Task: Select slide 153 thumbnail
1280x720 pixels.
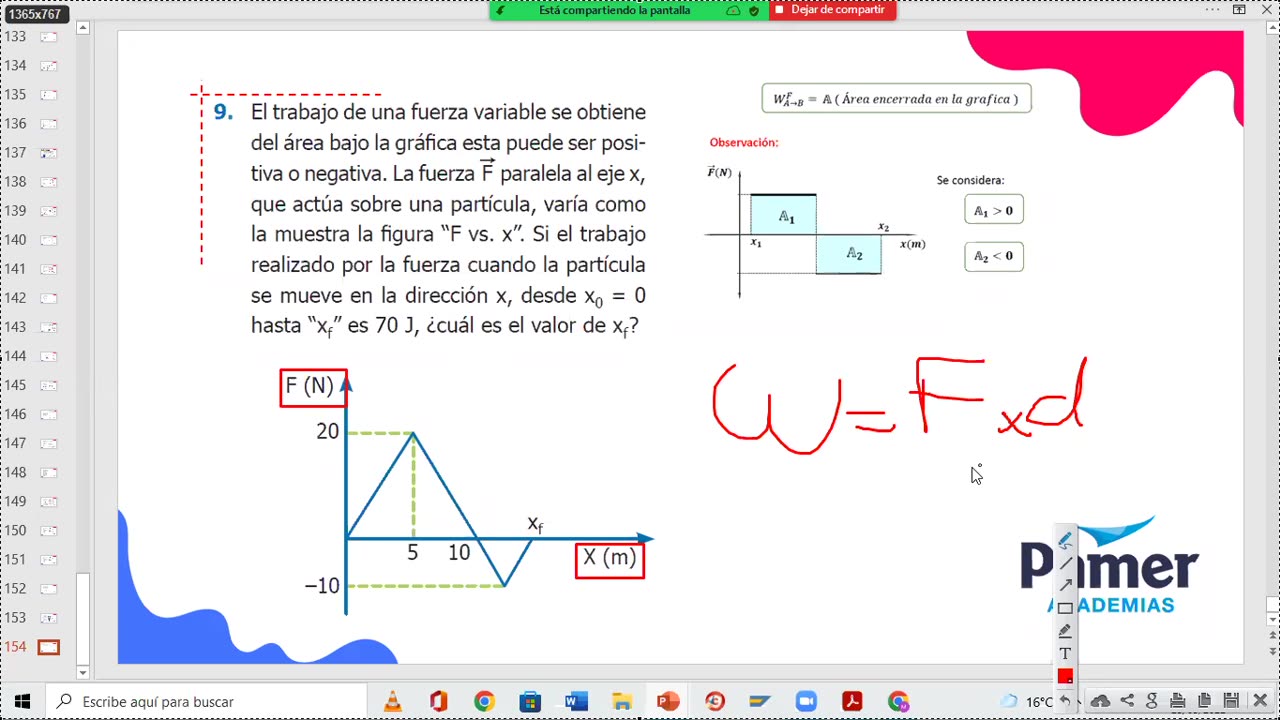Action: click(x=48, y=618)
